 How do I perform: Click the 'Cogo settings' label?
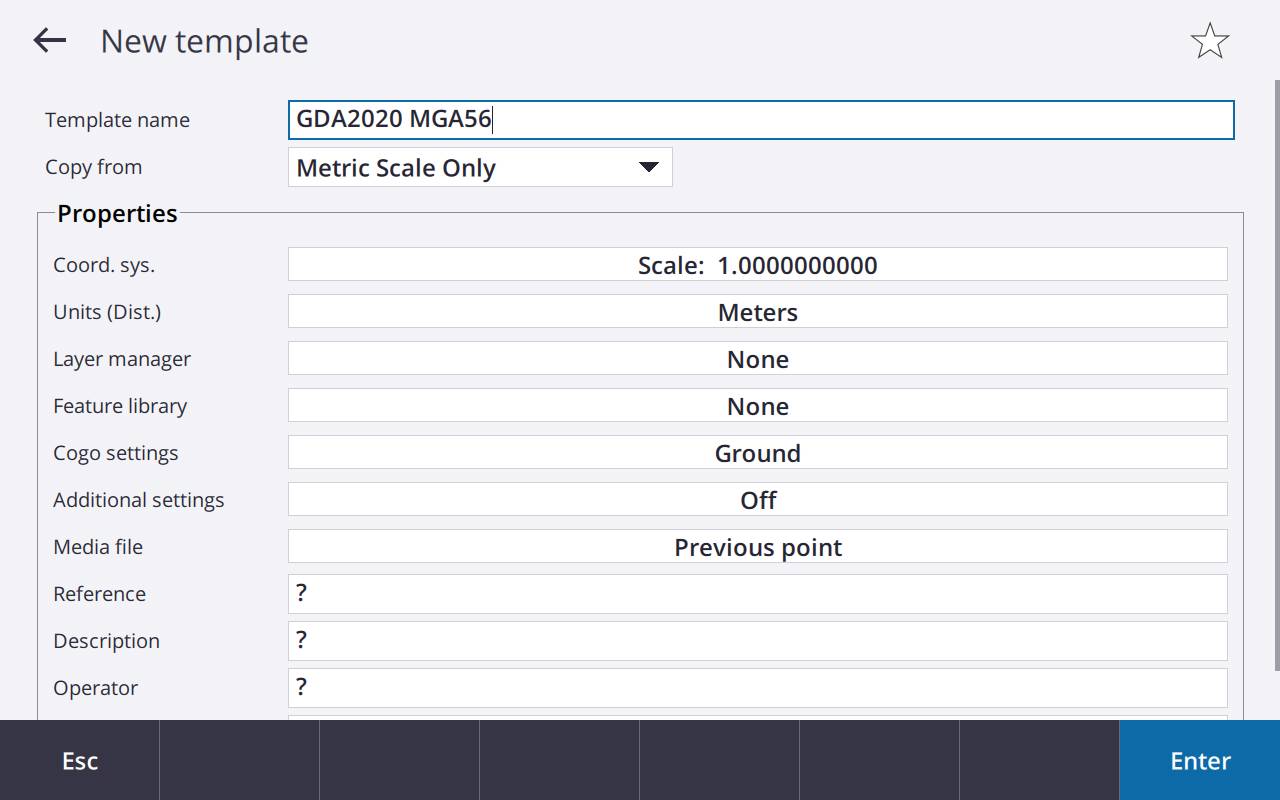coord(116,453)
